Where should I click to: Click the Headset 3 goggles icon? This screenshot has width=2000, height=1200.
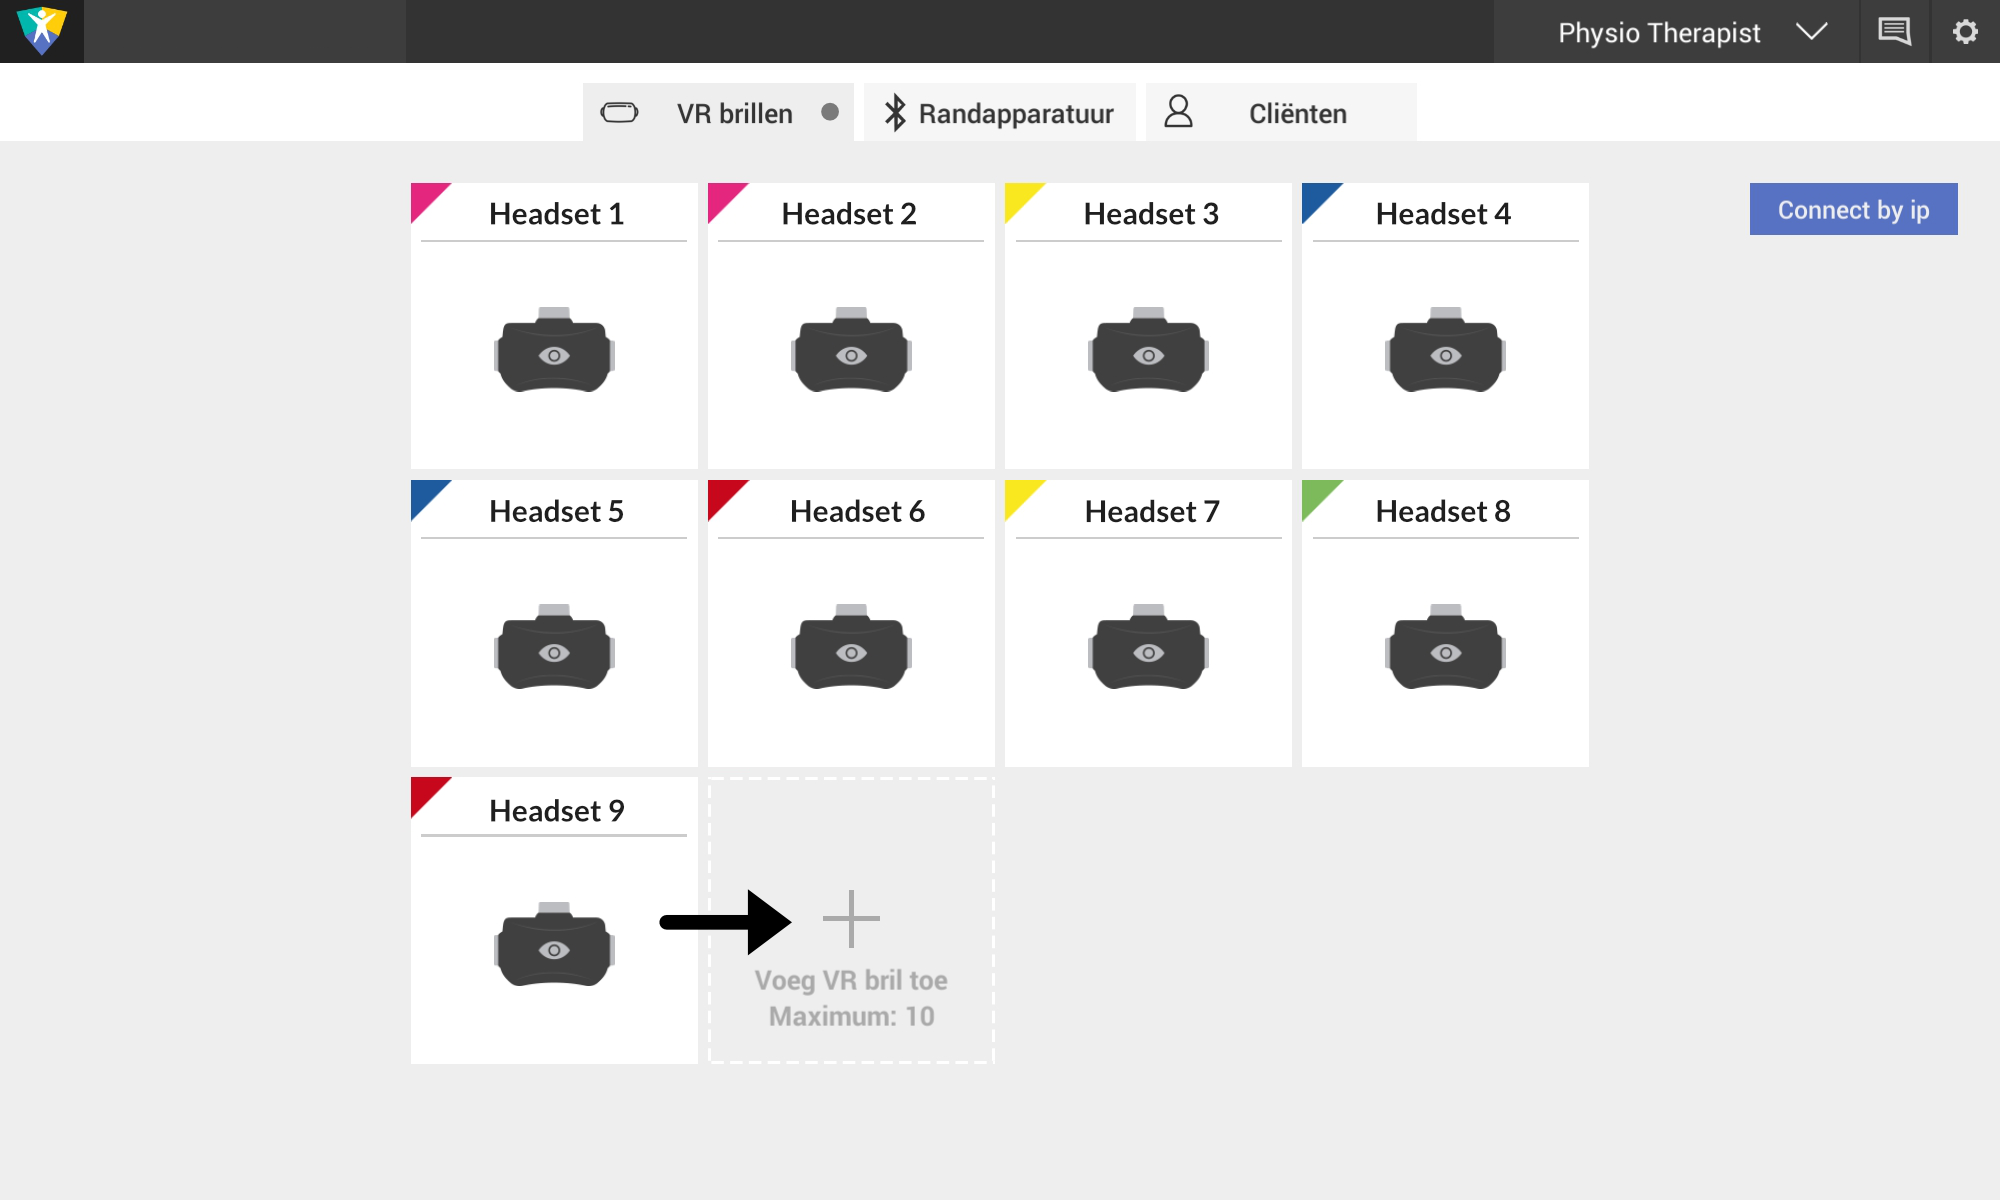1148,352
